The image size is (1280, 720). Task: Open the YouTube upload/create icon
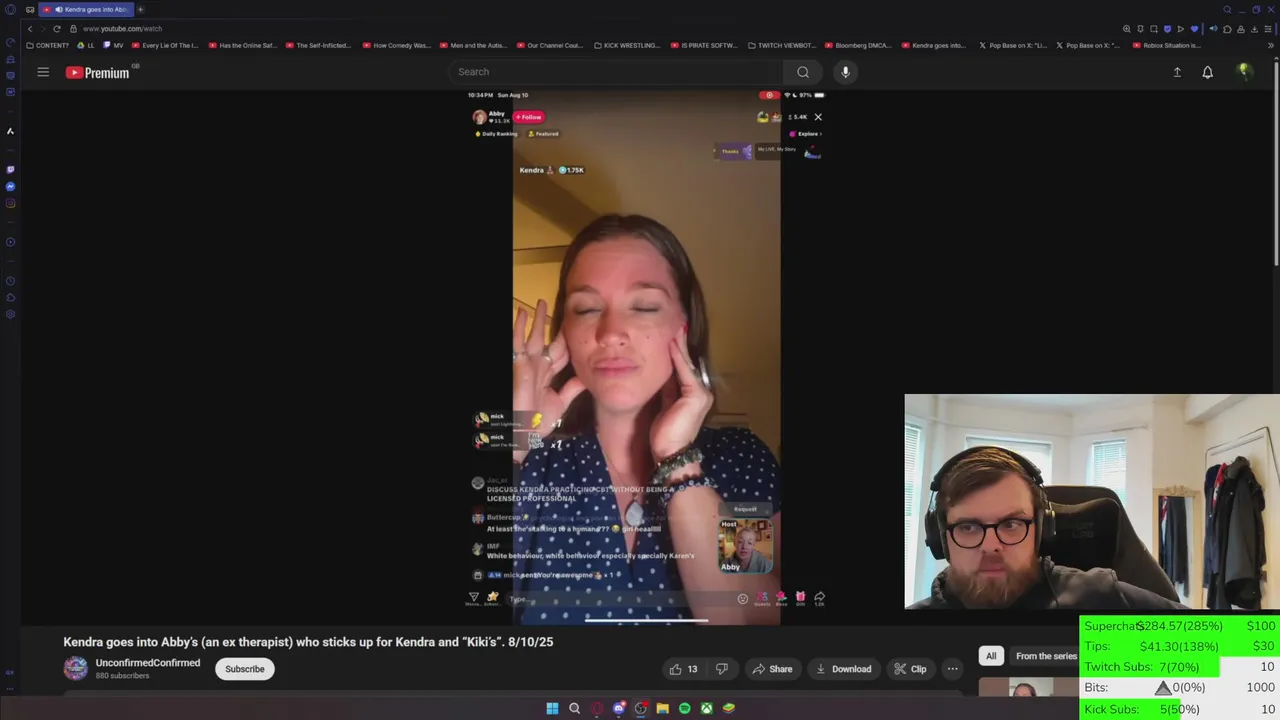(x=1177, y=72)
